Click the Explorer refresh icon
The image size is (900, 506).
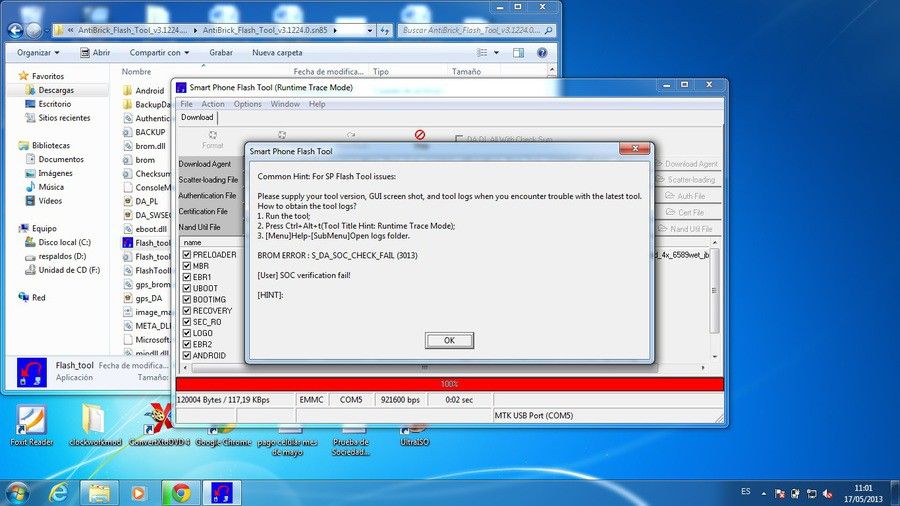[x=385, y=30]
